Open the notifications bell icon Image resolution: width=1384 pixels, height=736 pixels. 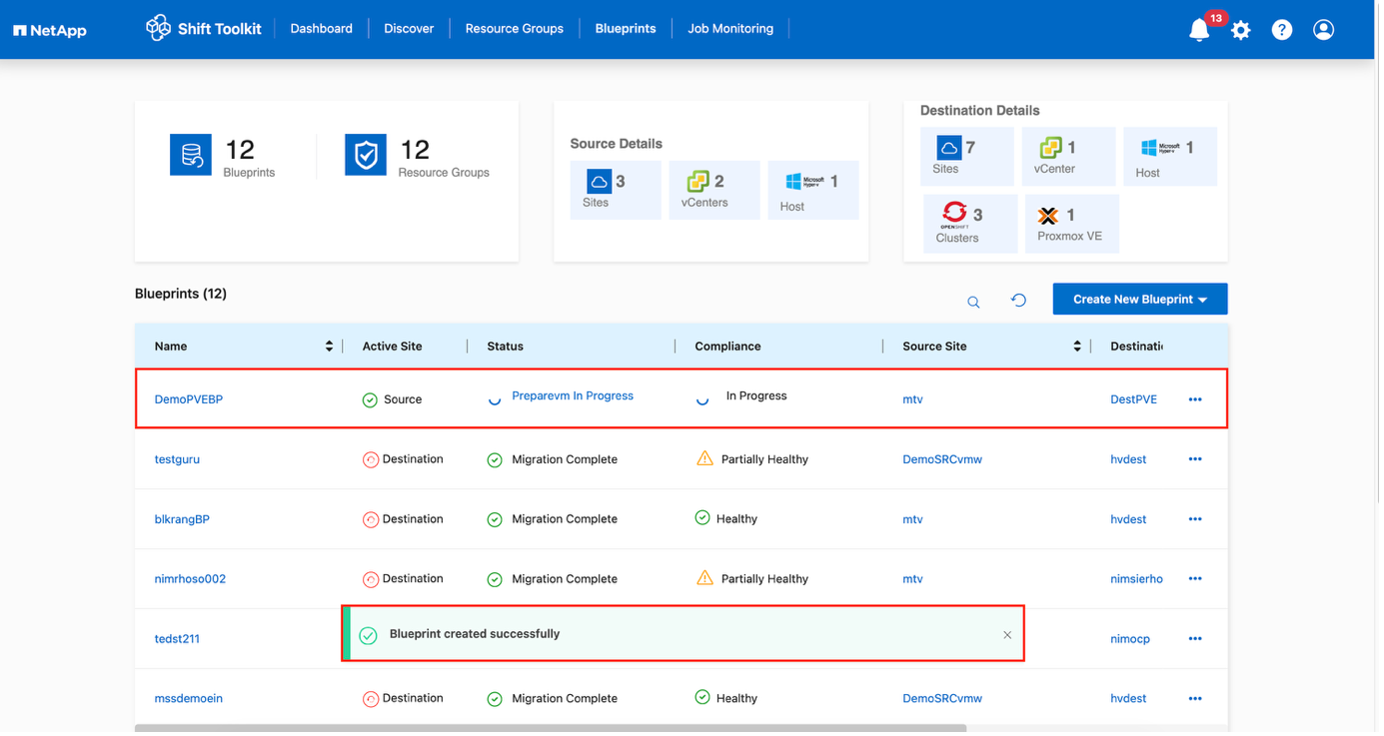coord(1199,30)
